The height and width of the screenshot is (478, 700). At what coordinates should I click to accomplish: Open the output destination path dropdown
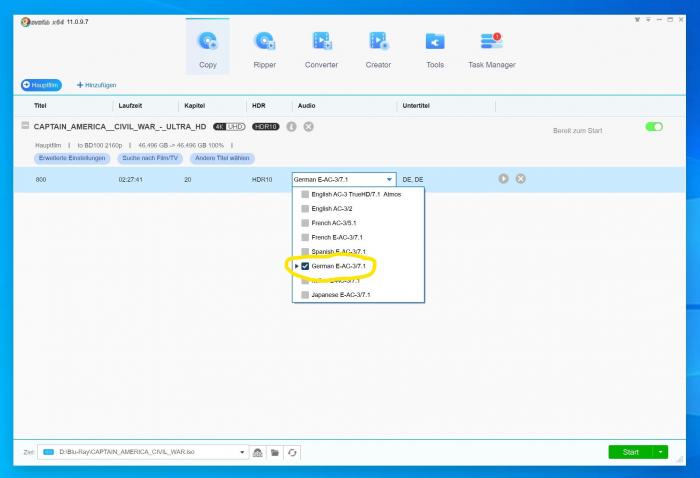tap(243, 452)
